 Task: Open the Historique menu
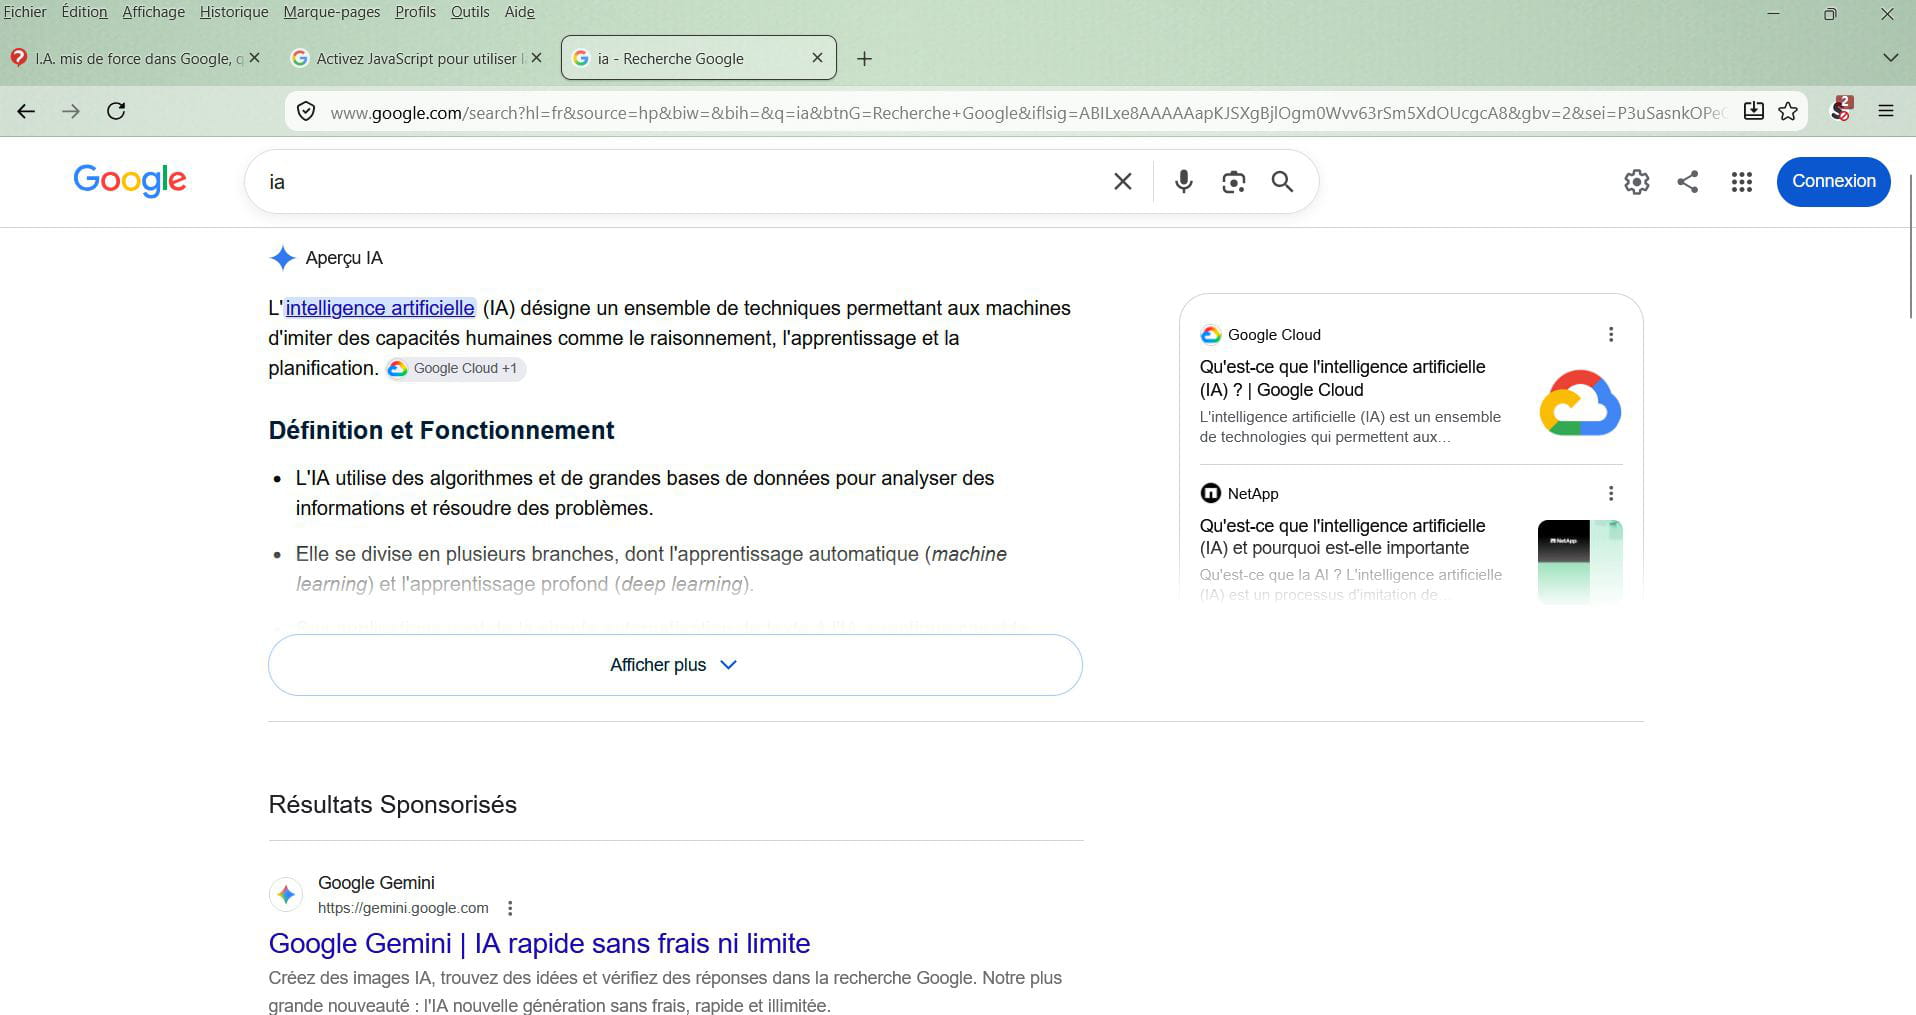pyautogui.click(x=234, y=12)
